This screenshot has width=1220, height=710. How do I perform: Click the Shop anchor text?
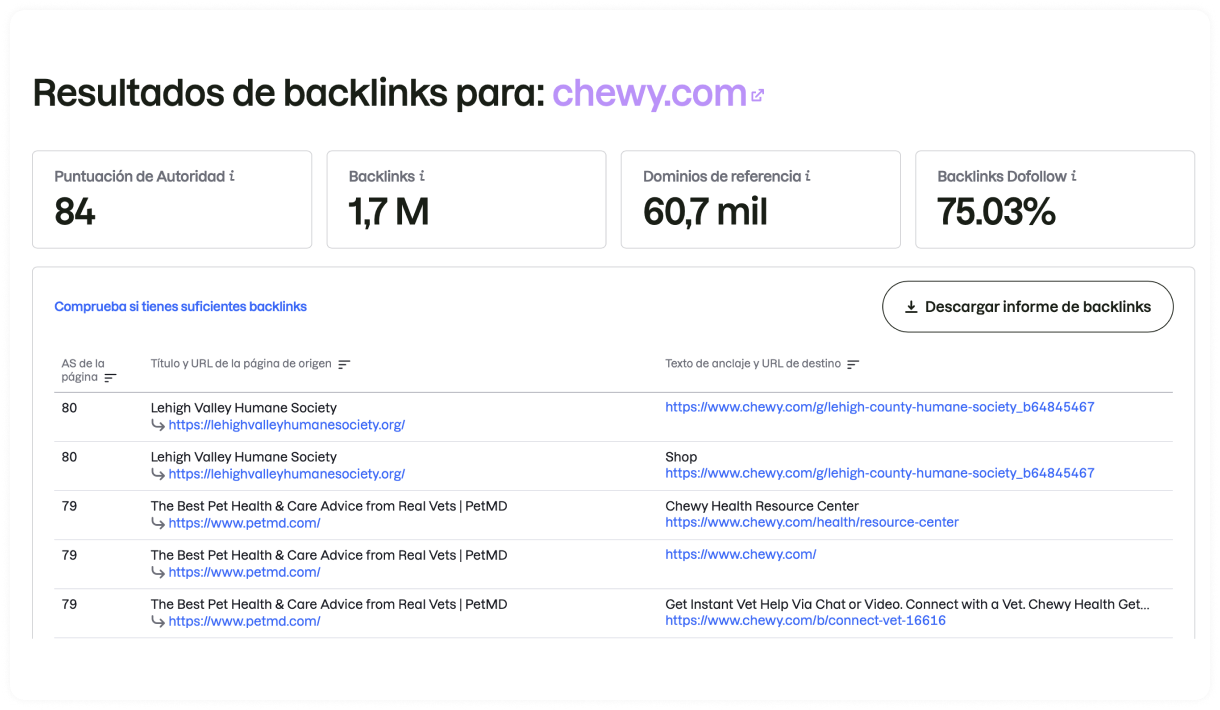coord(681,457)
